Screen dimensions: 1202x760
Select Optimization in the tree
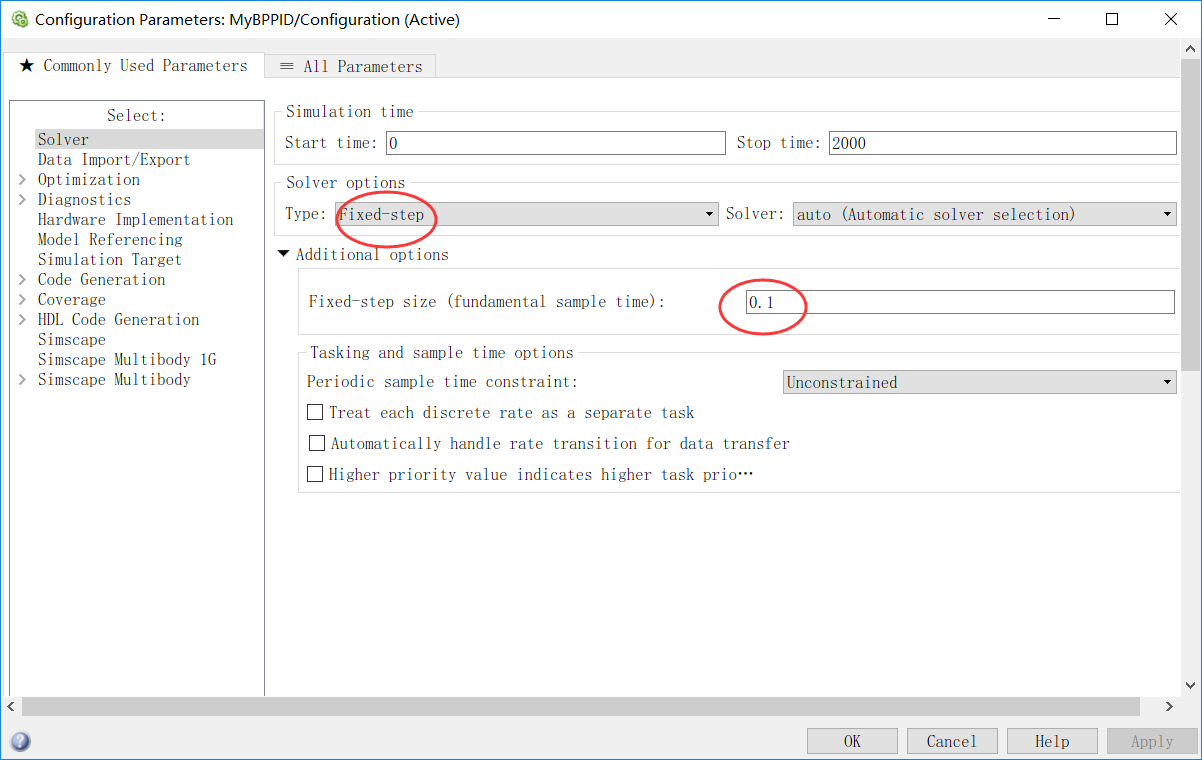89,180
